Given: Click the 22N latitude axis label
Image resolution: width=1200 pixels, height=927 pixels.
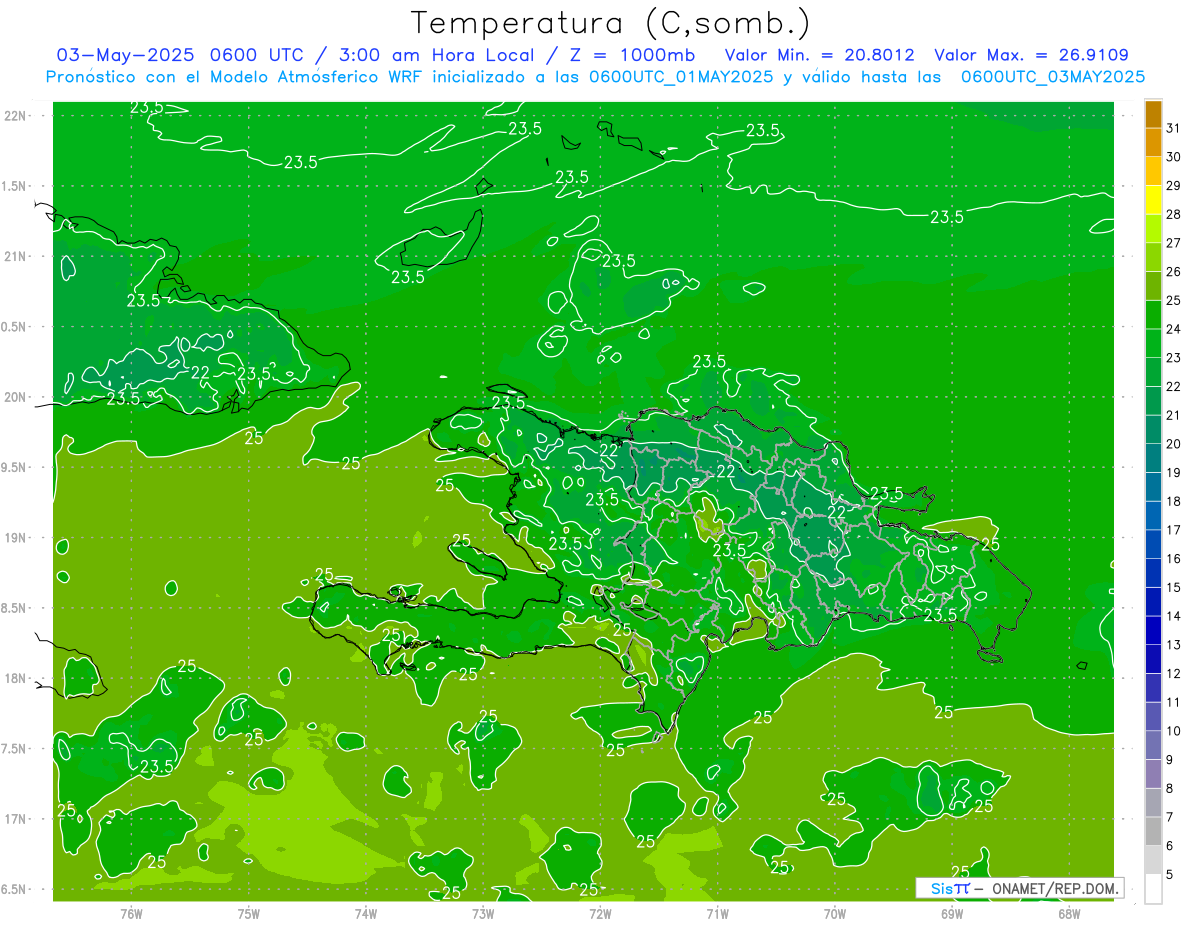Looking at the screenshot, I should coord(17,116).
